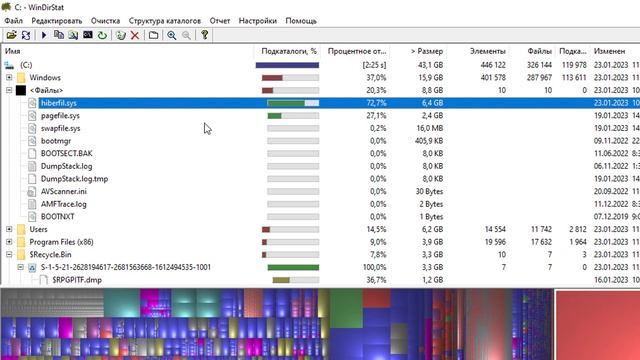Copy path using the toolbar icon
The image size is (640, 360).
click(x=59, y=35)
